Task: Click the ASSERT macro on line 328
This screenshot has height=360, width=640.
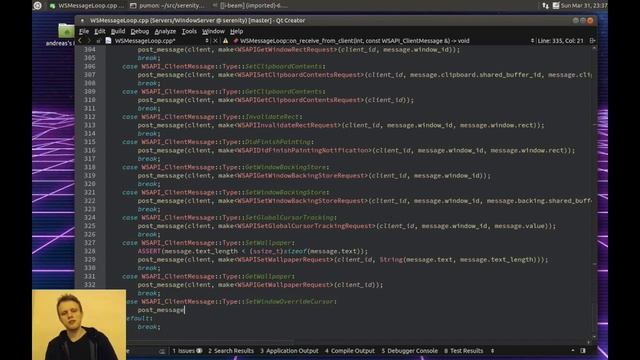Action: pos(149,251)
